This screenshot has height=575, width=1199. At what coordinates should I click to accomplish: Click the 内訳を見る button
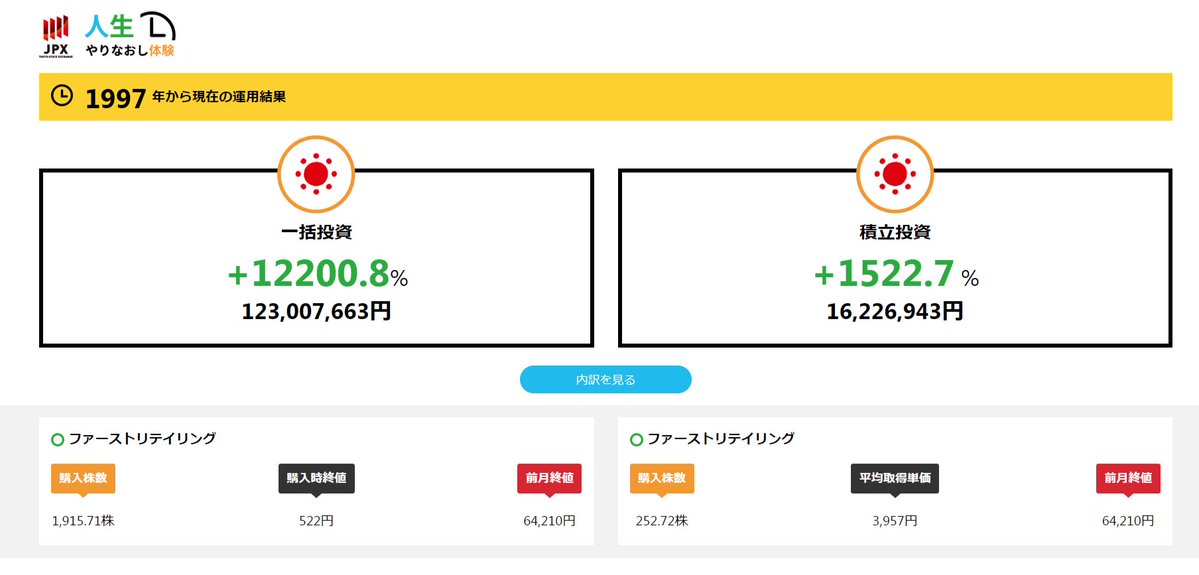pyautogui.click(x=606, y=379)
